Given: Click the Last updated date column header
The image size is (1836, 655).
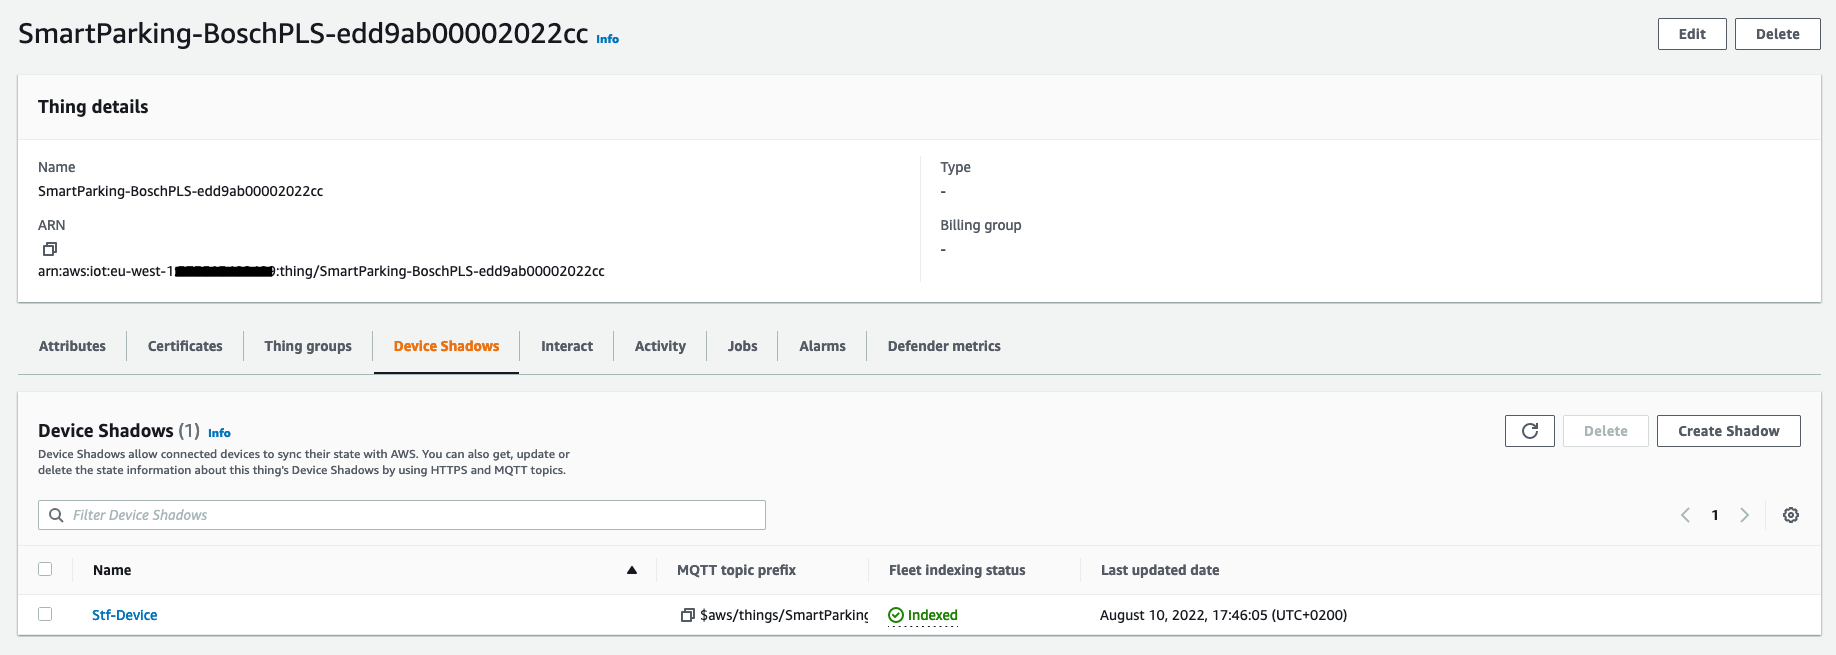Looking at the screenshot, I should pyautogui.click(x=1160, y=570).
